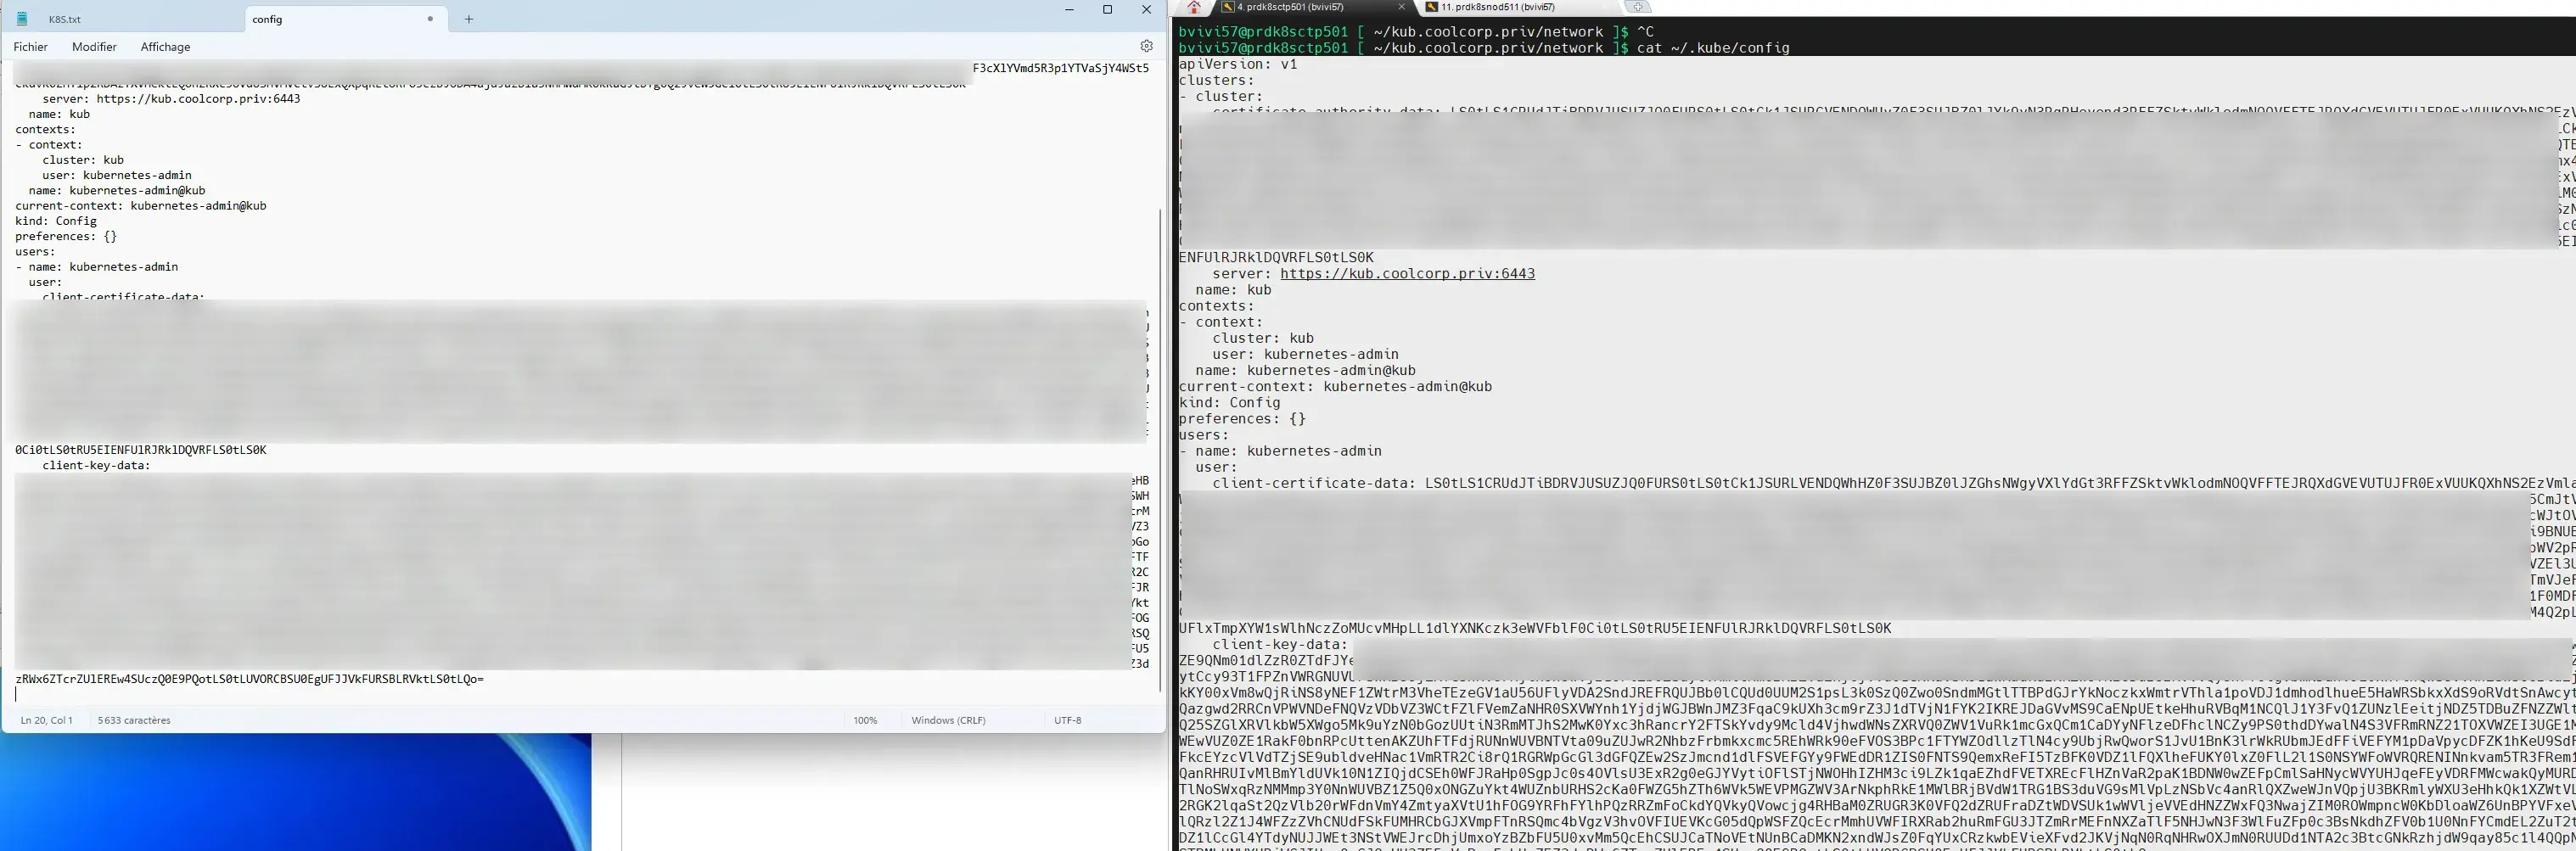
Task: Maximize the Notepad window
Action: (x=1107, y=10)
